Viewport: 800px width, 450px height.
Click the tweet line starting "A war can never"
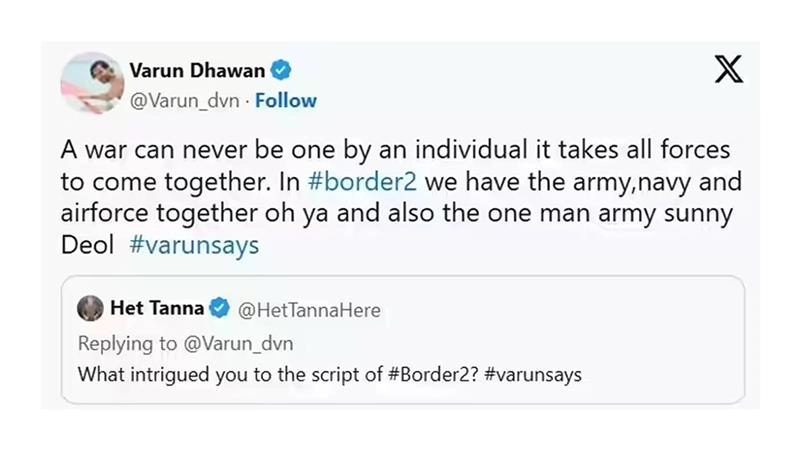395,150
